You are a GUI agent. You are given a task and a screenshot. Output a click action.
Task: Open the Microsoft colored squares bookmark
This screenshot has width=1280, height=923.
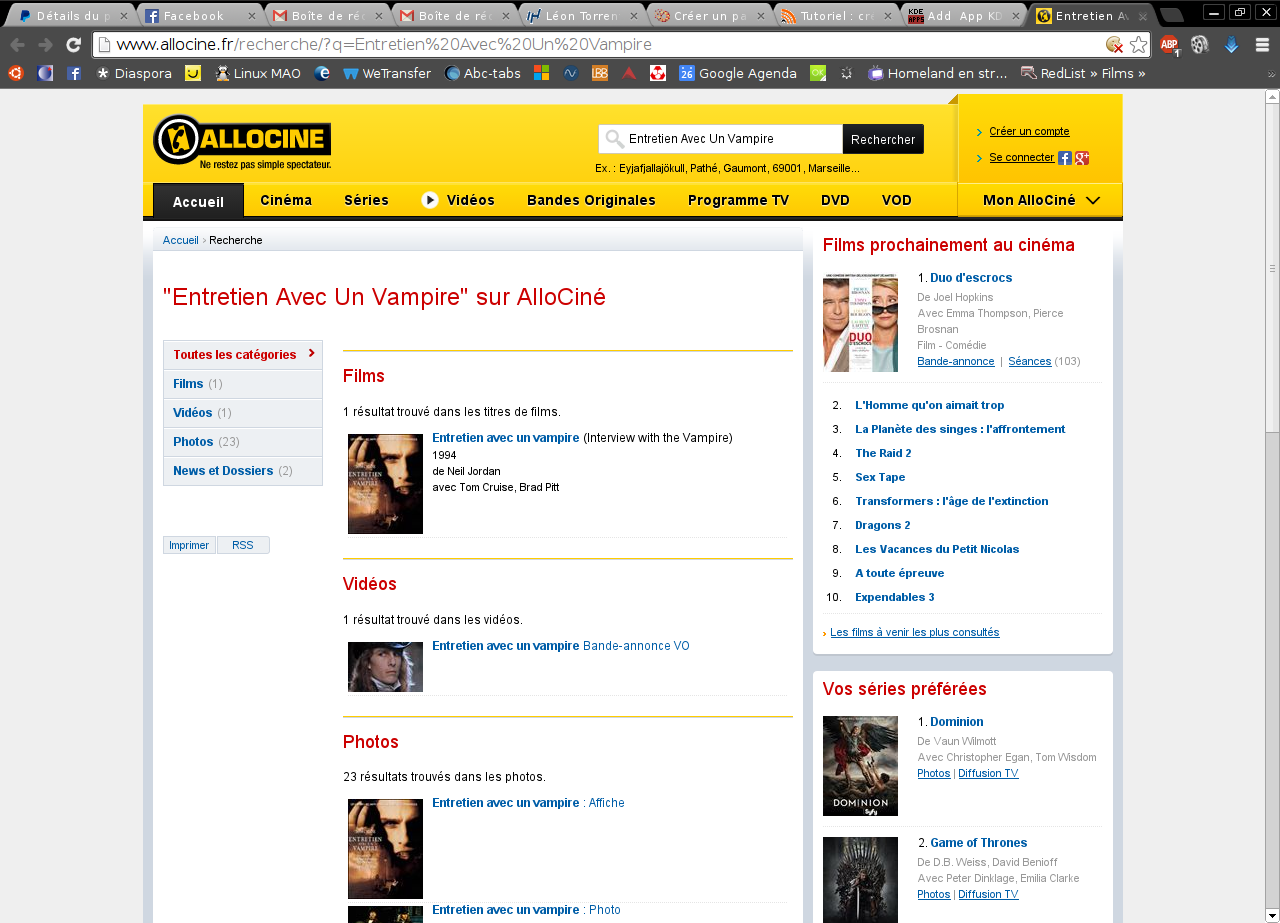coord(541,73)
